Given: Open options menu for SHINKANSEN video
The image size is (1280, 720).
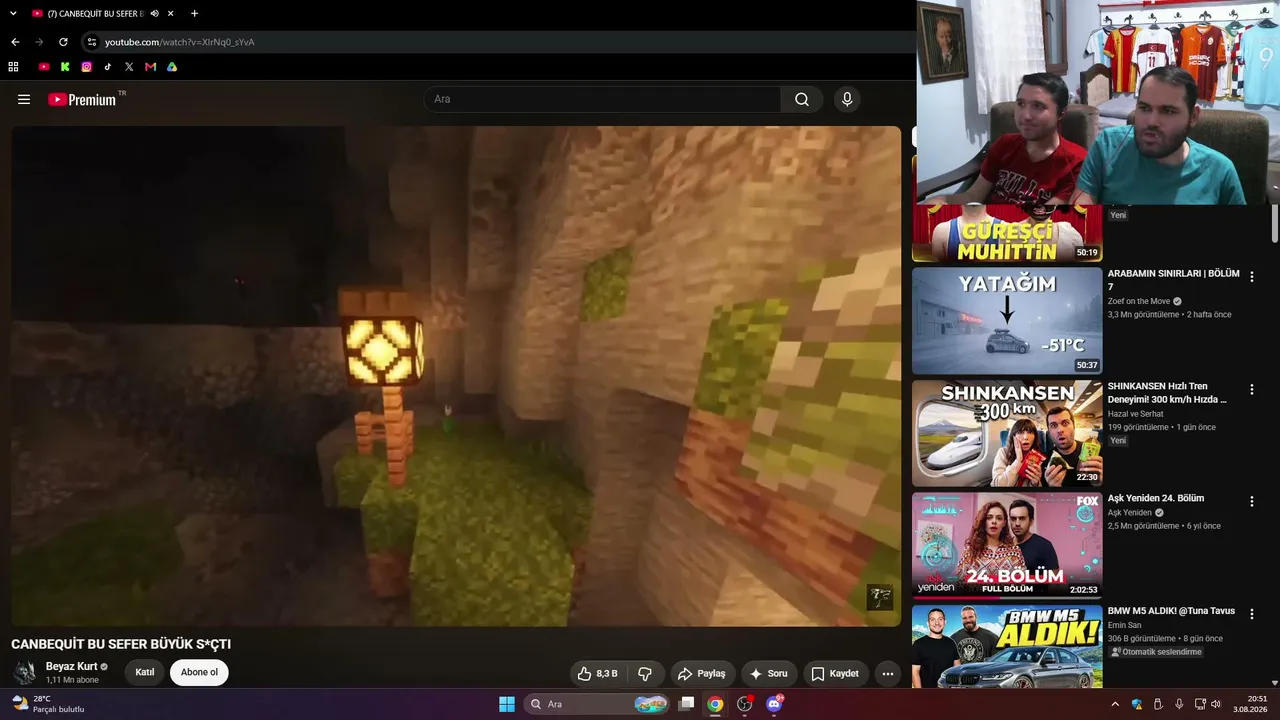Looking at the screenshot, I should [x=1251, y=389].
